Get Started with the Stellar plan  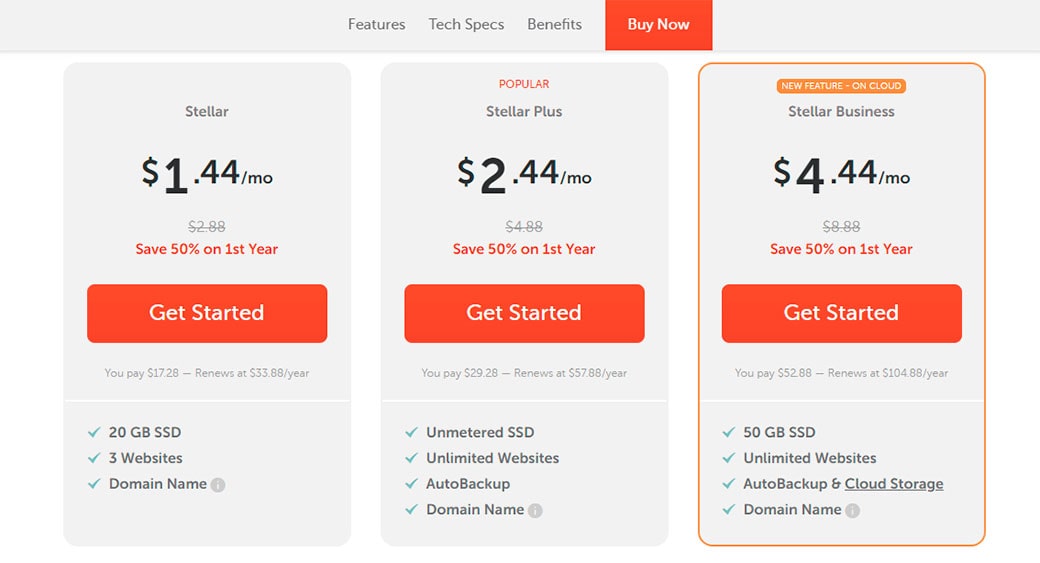coord(207,313)
